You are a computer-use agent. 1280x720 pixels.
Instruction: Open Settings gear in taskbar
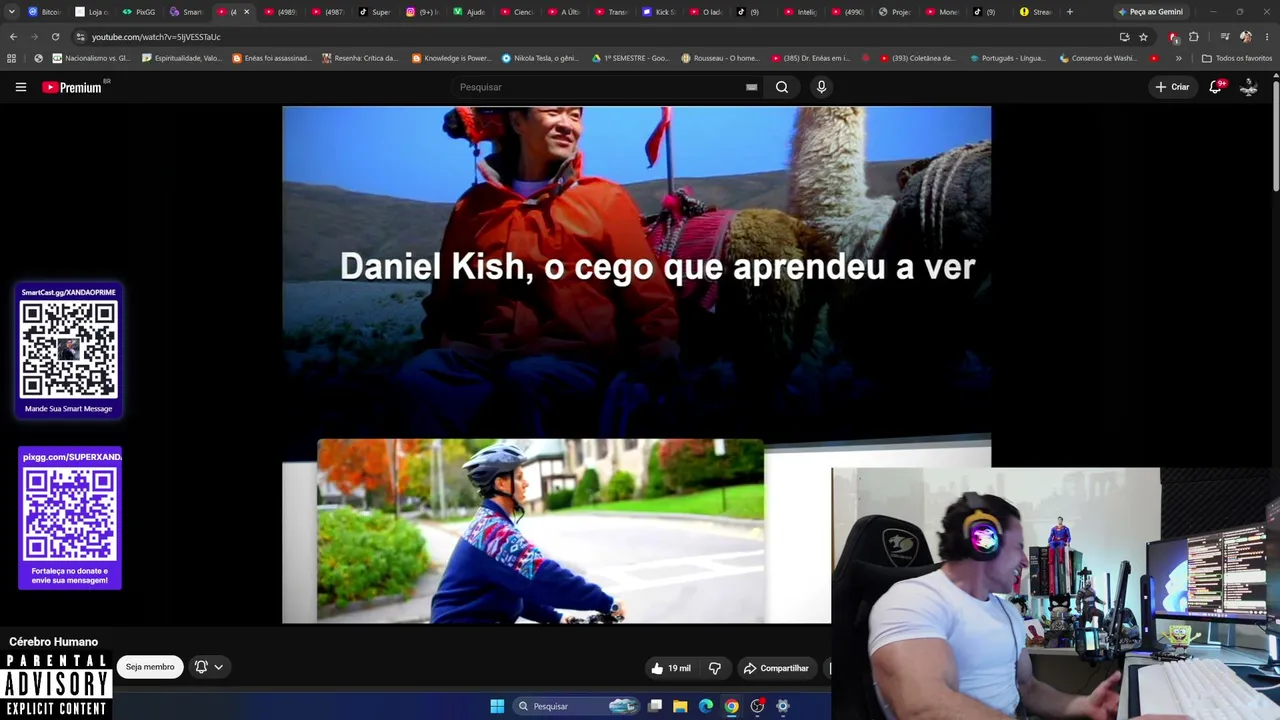783,706
